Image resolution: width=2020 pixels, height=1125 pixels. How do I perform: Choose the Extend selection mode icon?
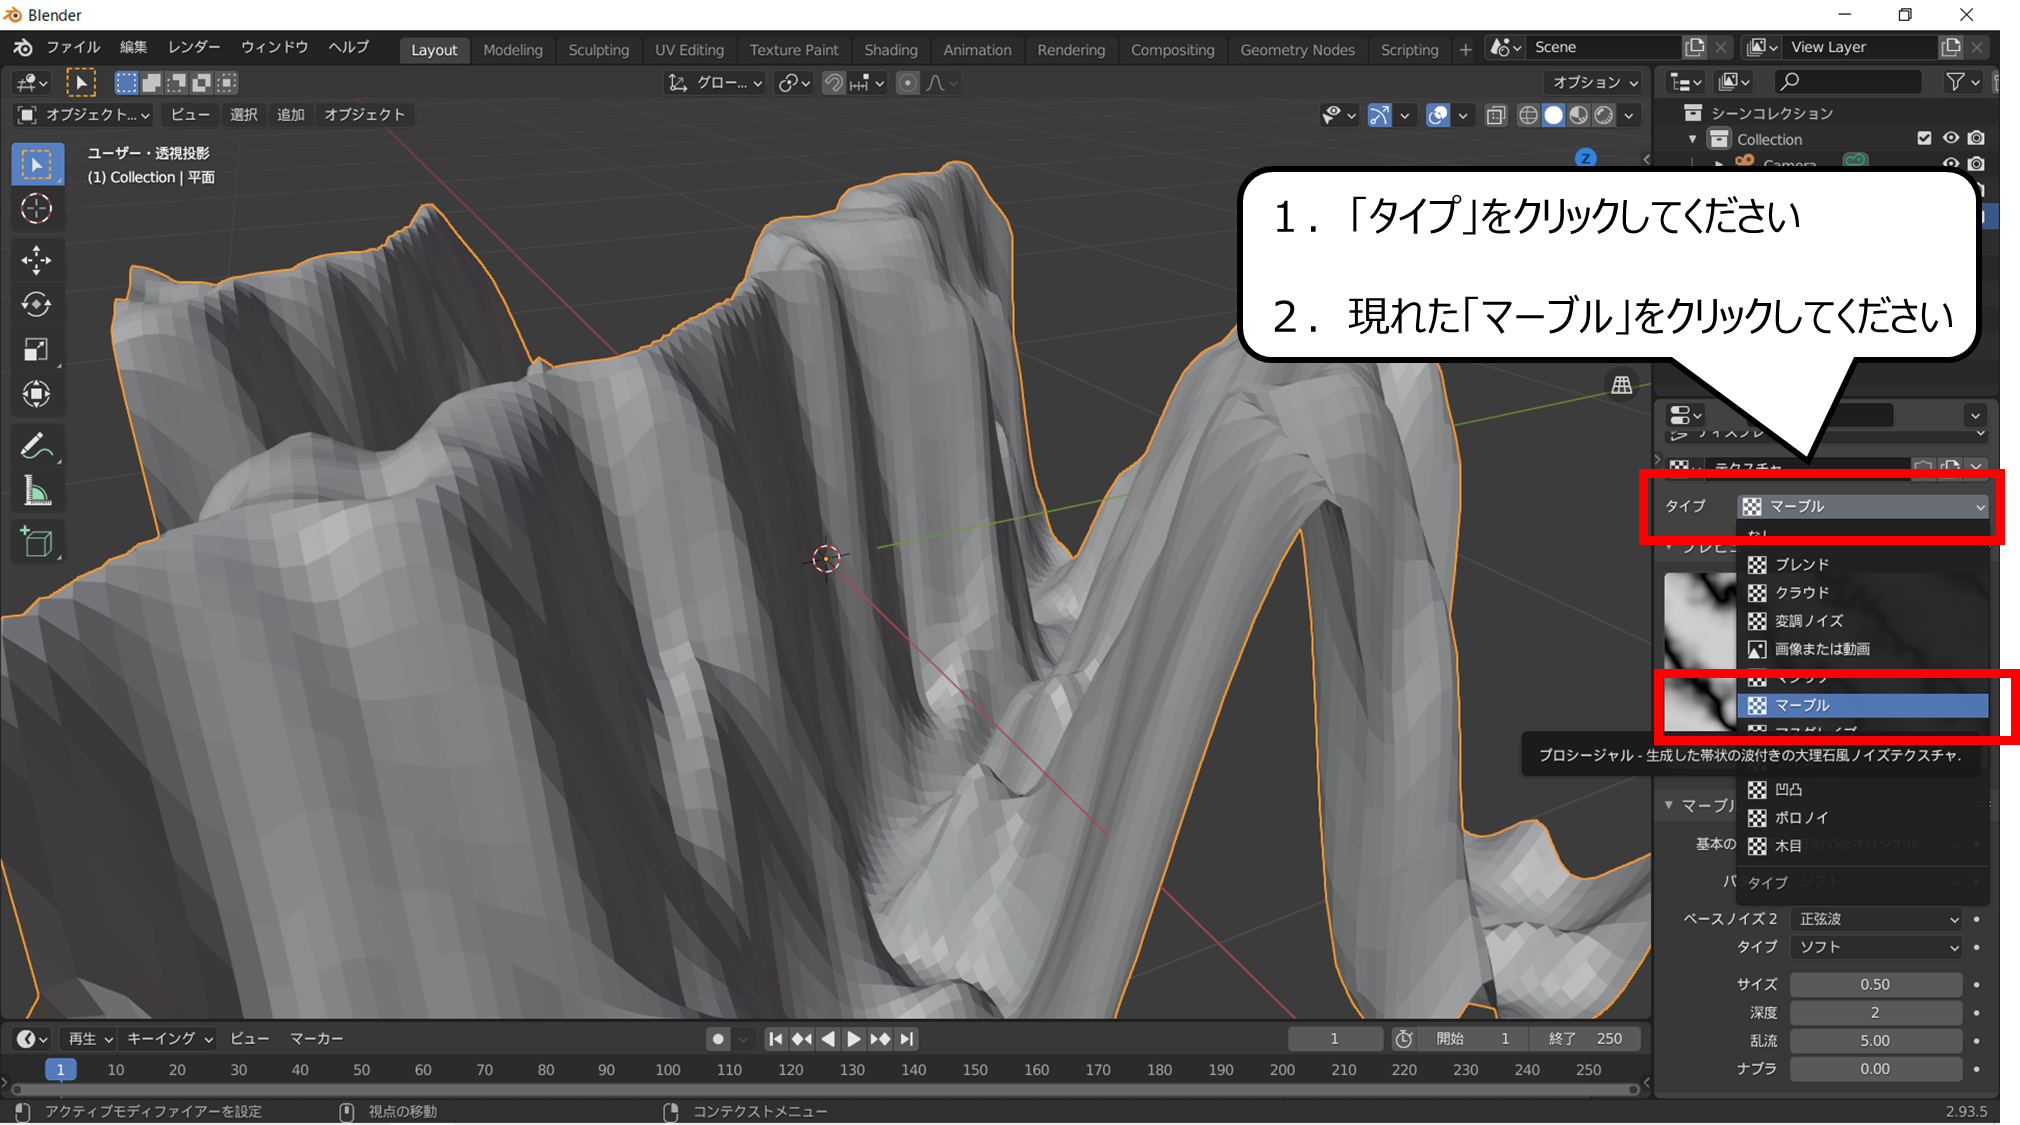coord(152,82)
